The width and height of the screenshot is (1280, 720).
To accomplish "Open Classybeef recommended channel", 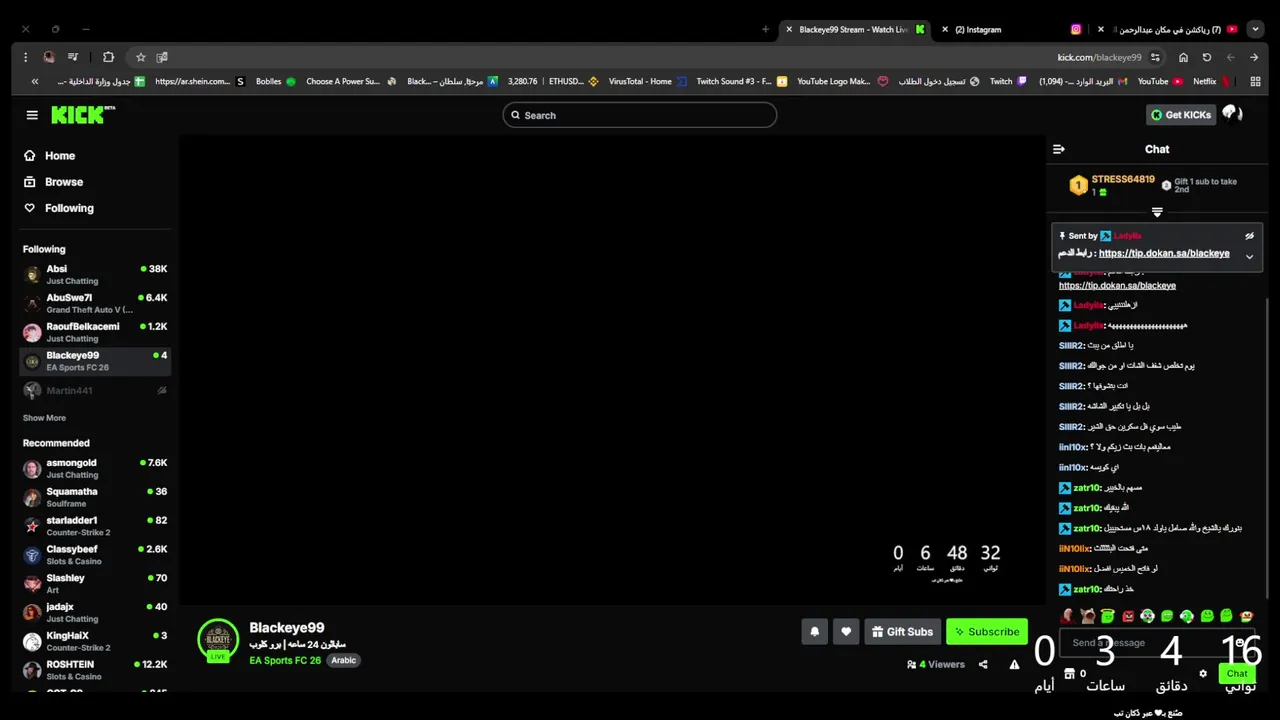I will 95,555.
